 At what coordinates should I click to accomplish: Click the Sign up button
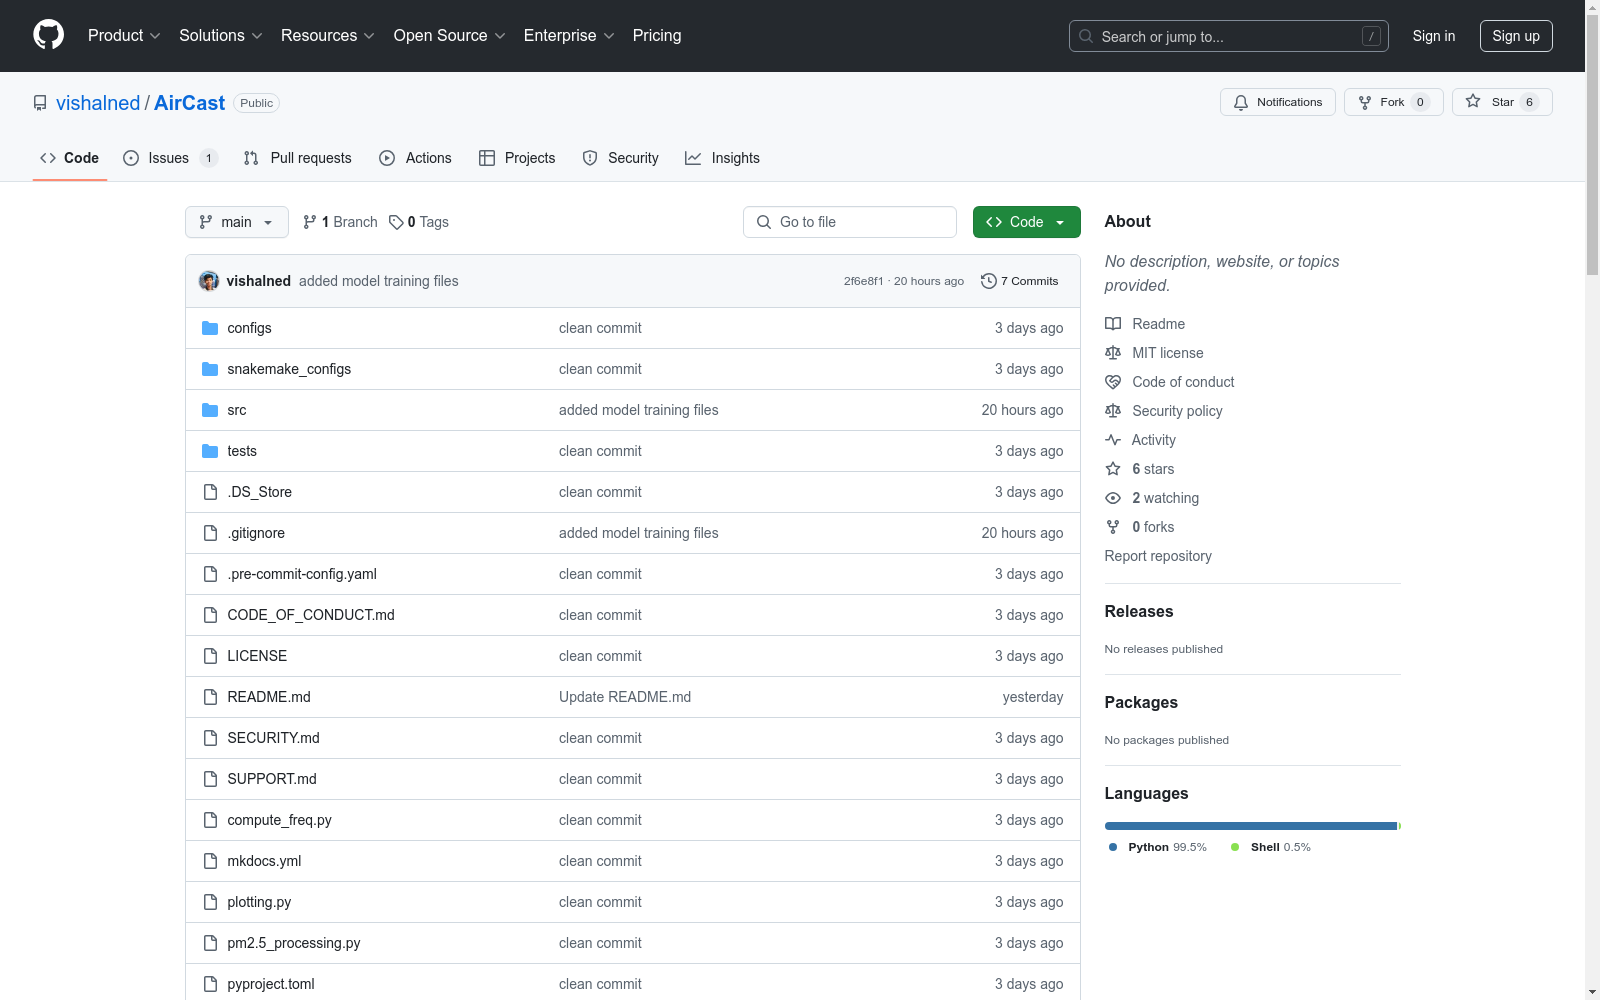tap(1516, 36)
